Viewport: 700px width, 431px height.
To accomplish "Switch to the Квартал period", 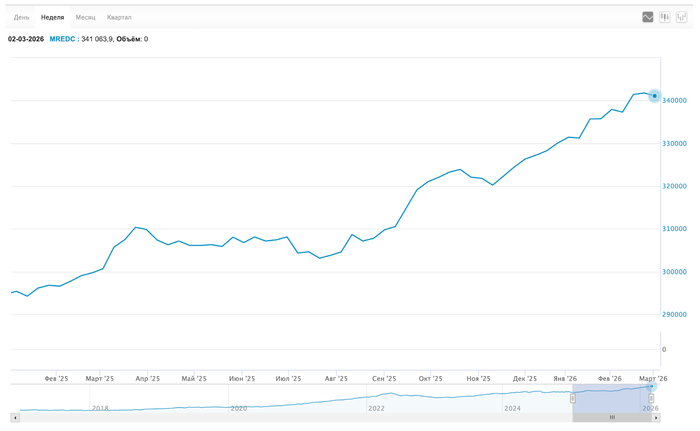I will [119, 17].
